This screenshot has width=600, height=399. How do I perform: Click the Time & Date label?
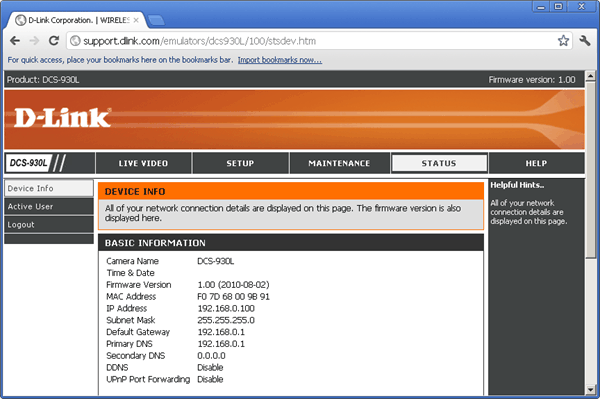[x=130, y=273]
